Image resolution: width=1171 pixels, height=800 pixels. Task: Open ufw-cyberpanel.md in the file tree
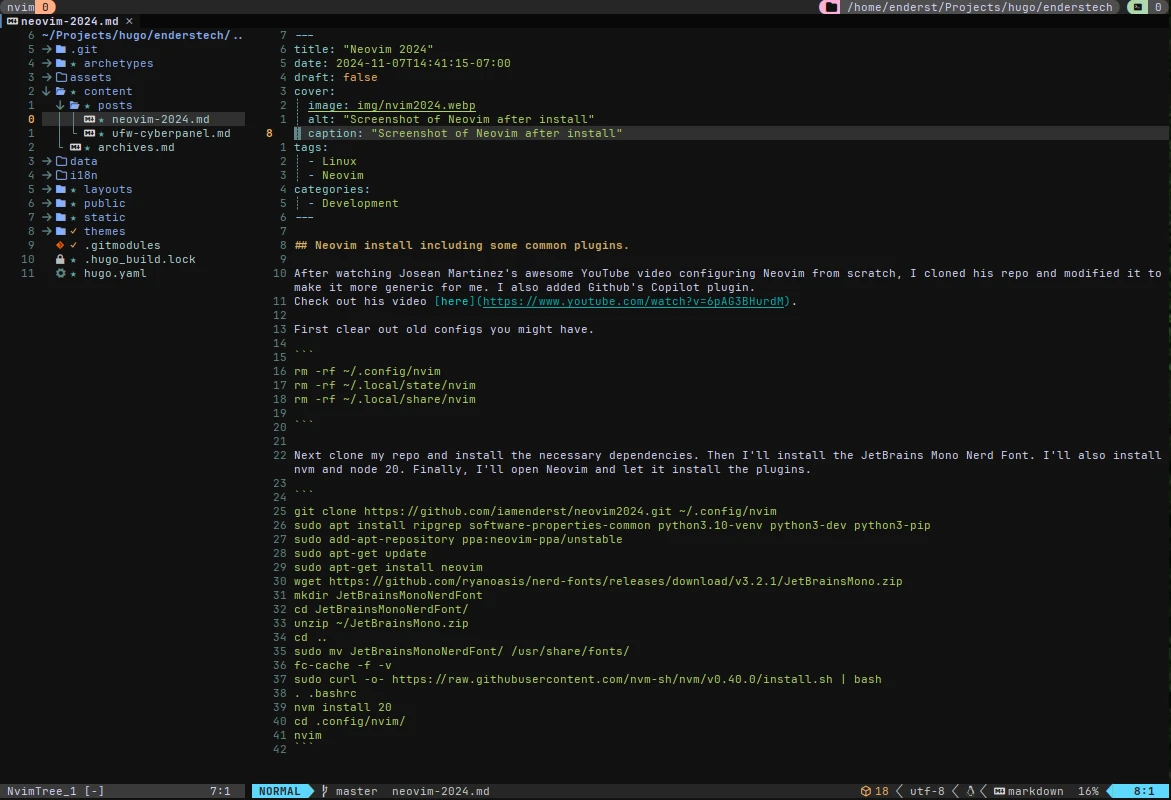tap(171, 134)
